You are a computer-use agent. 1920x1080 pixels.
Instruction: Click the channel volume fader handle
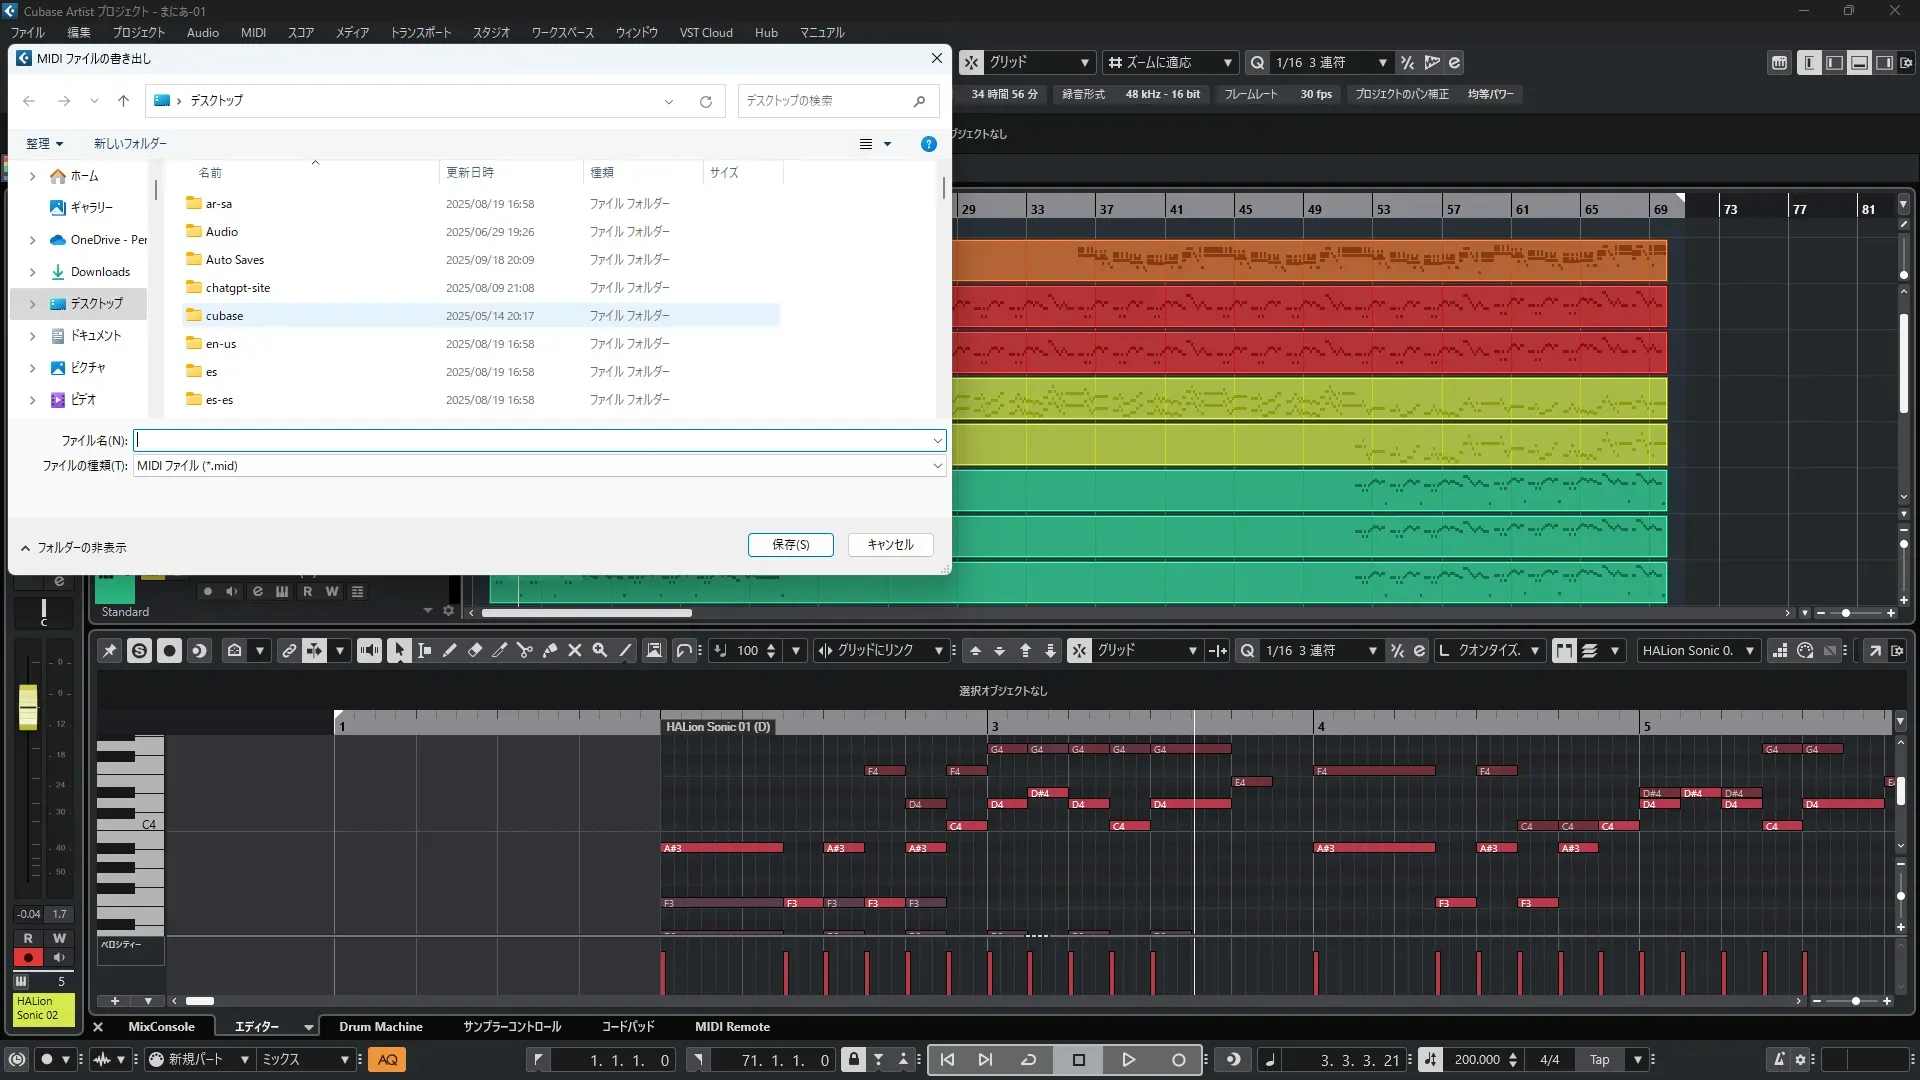coord(28,706)
